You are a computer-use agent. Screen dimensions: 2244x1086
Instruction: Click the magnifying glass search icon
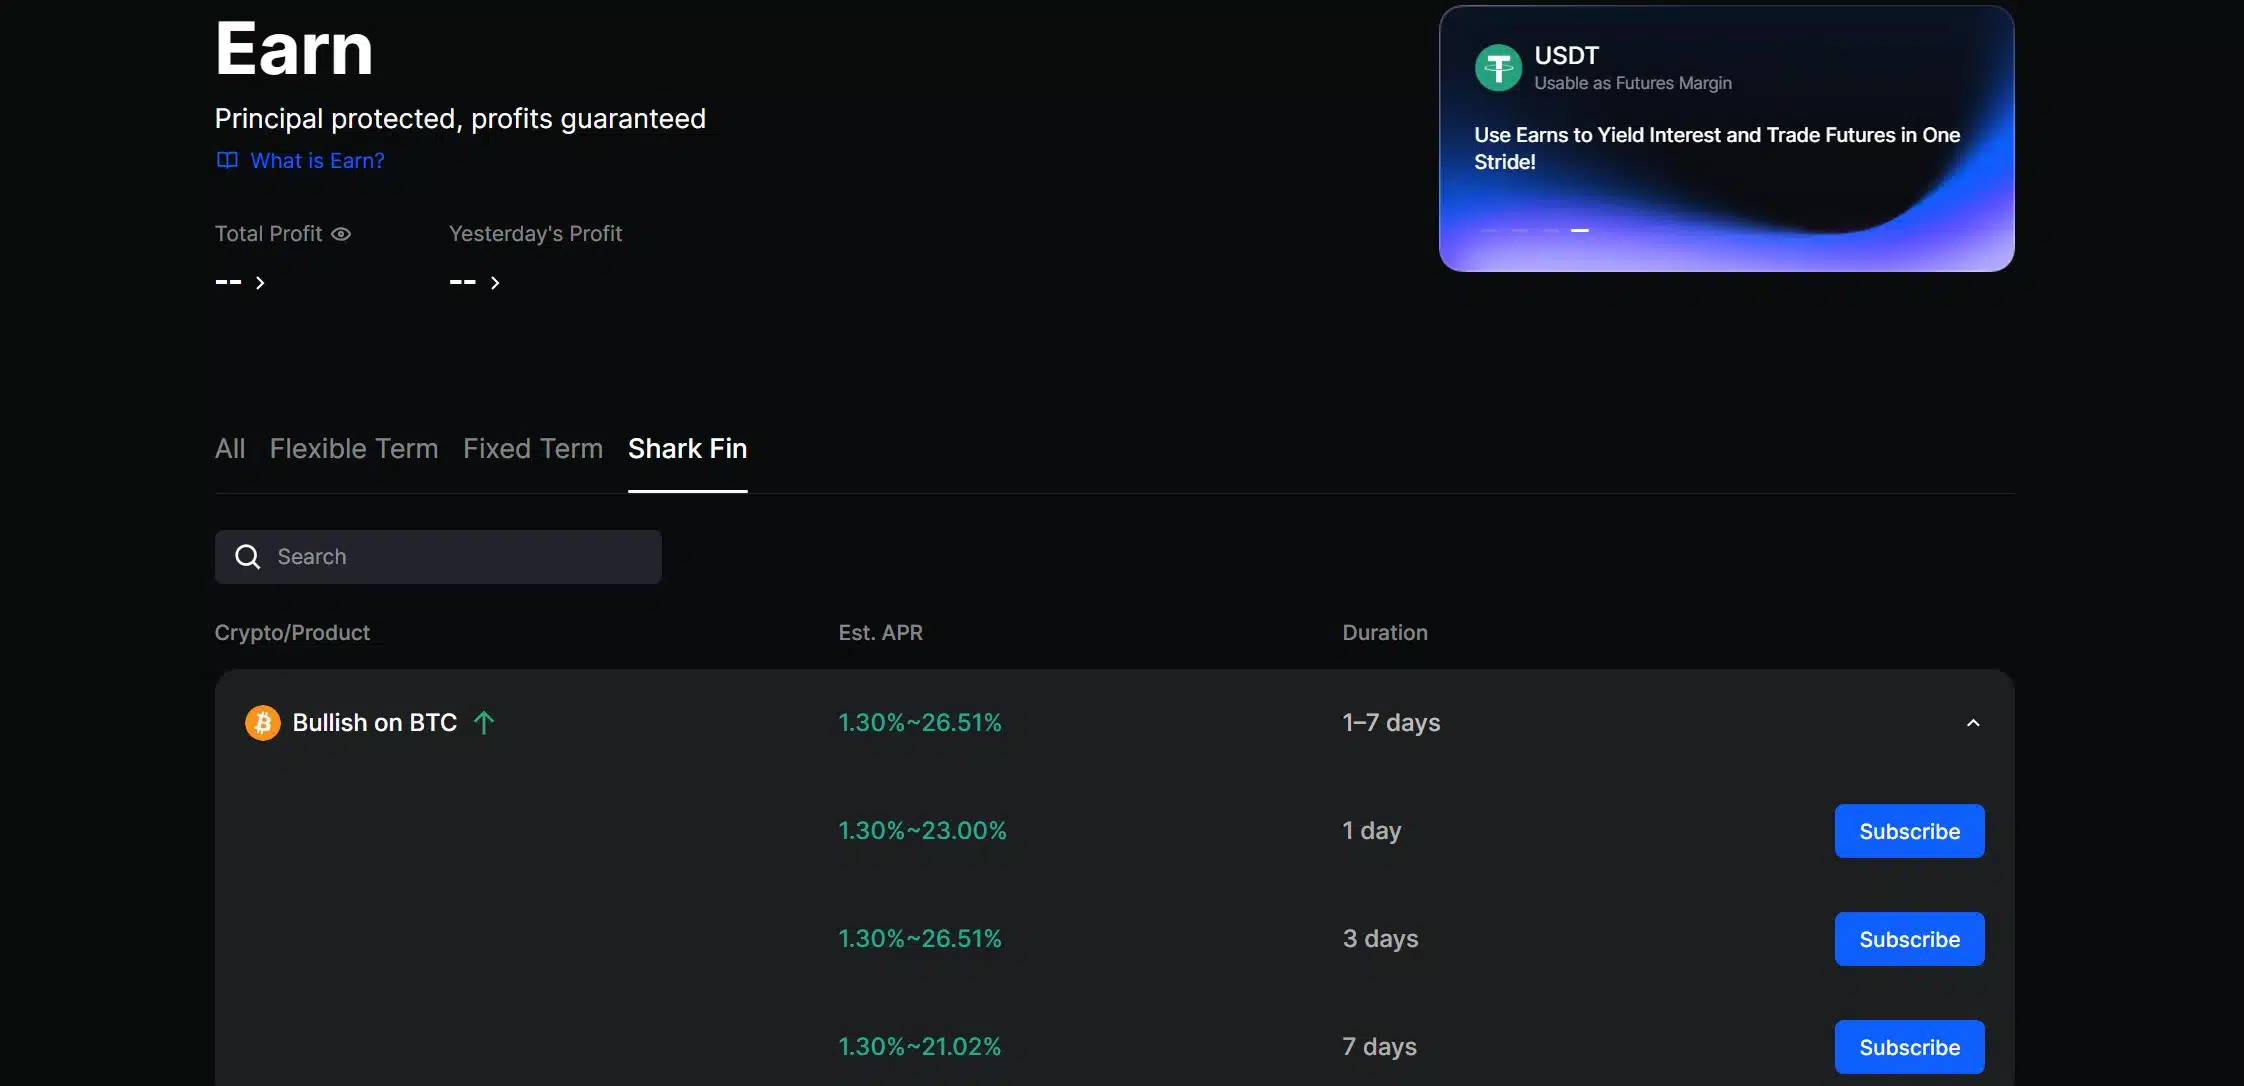247,557
